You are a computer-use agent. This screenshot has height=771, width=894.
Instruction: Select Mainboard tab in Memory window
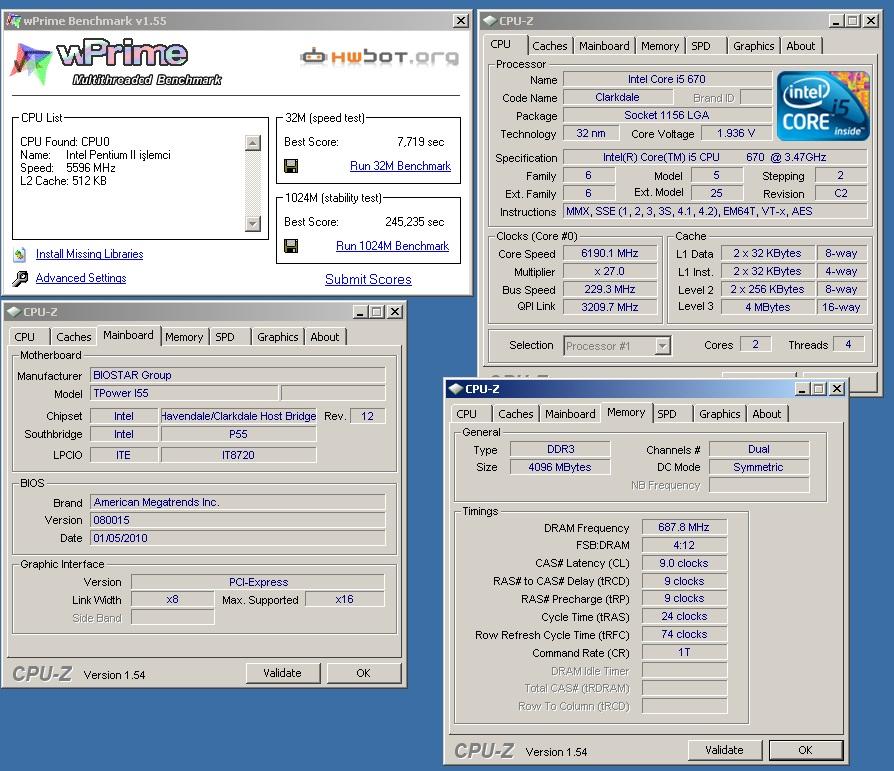pos(570,414)
